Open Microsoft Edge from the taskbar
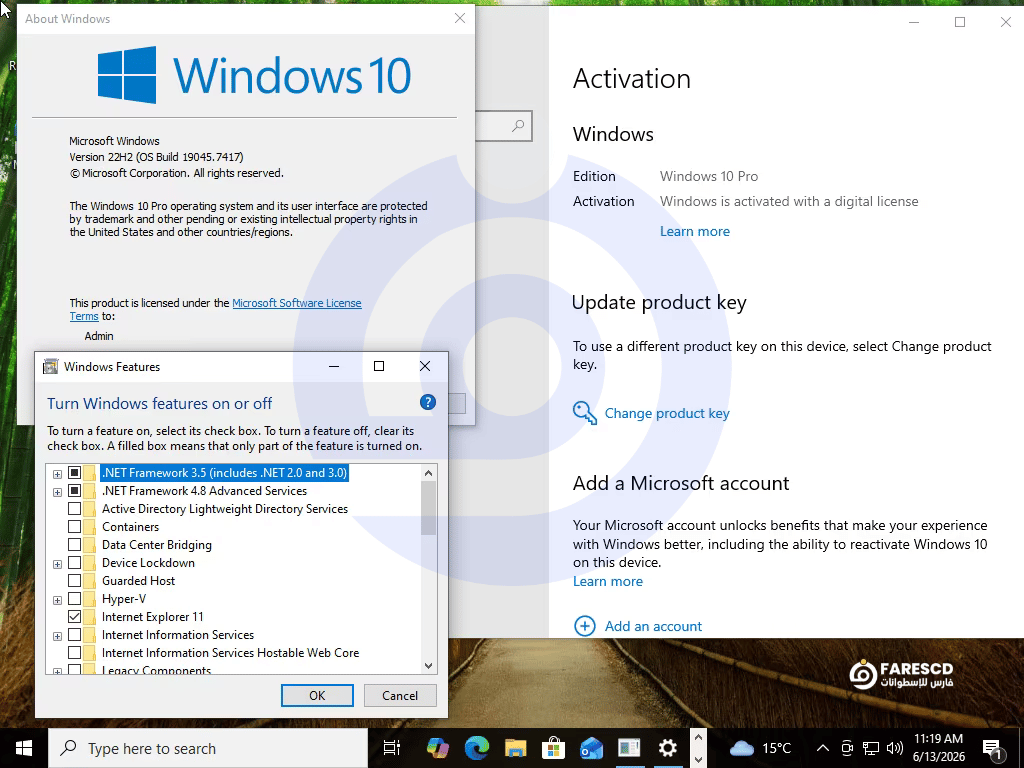The image size is (1024, 768). (477, 748)
